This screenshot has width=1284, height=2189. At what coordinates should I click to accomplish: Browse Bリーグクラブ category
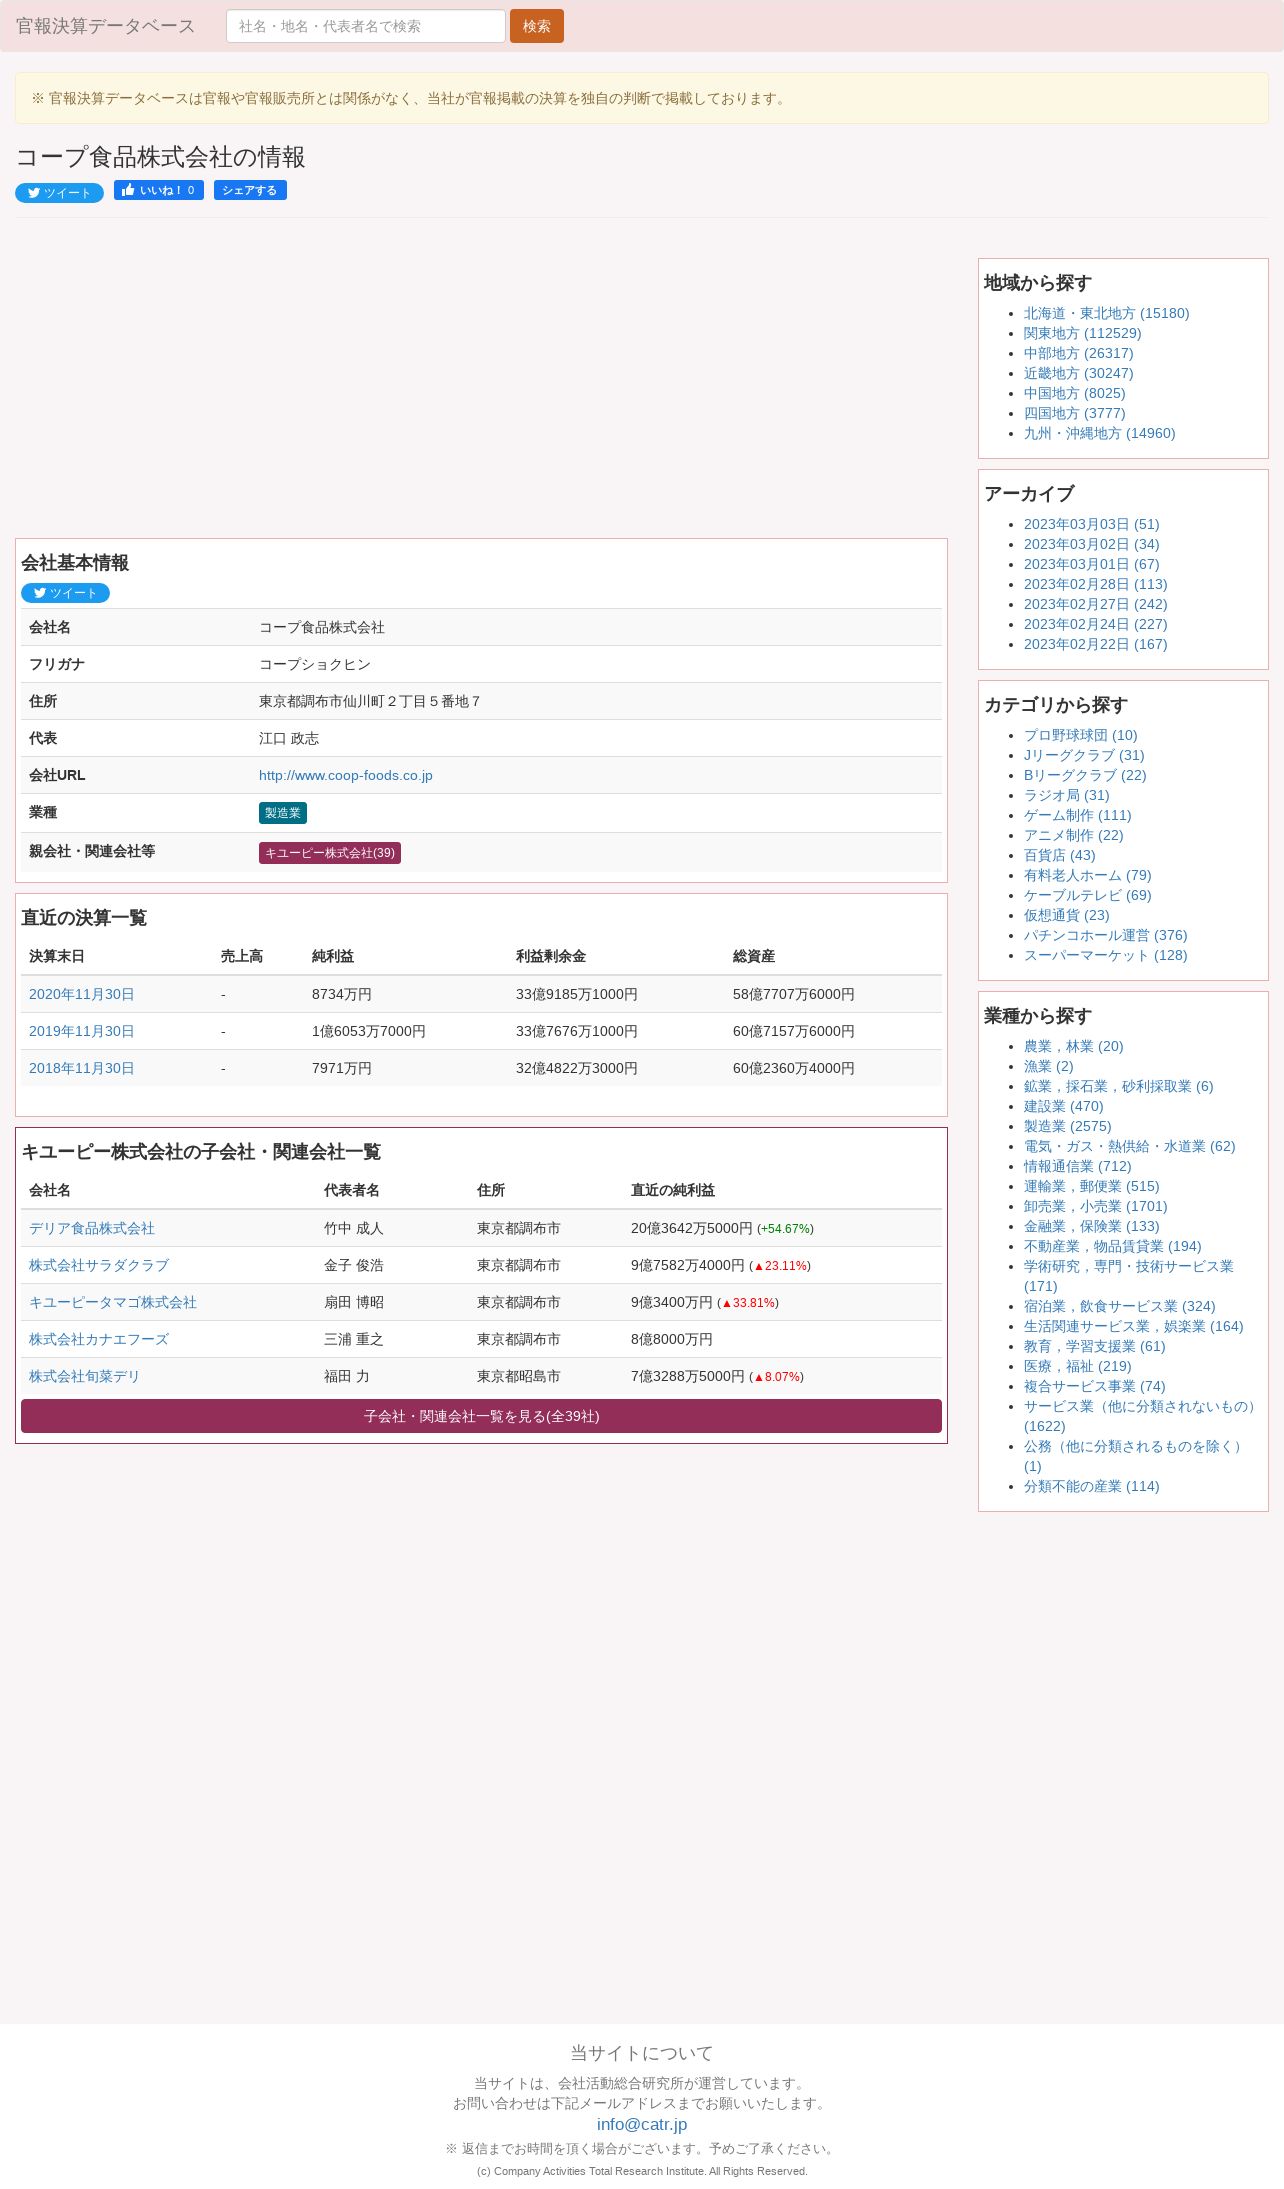coord(1085,775)
